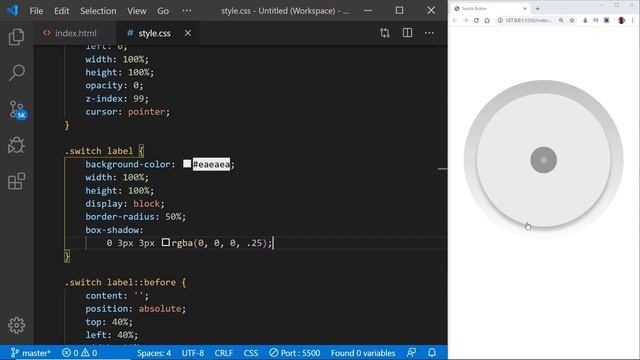Open notifications bell in status bar
The image size is (640, 360).
tap(432, 353)
